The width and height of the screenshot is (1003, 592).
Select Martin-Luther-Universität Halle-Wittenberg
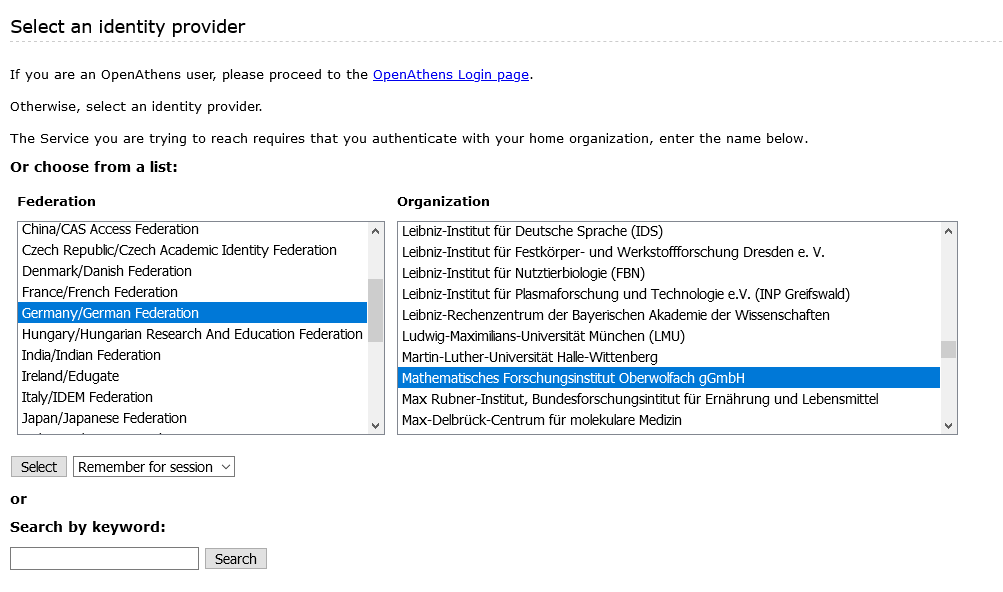click(x=529, y=357)
